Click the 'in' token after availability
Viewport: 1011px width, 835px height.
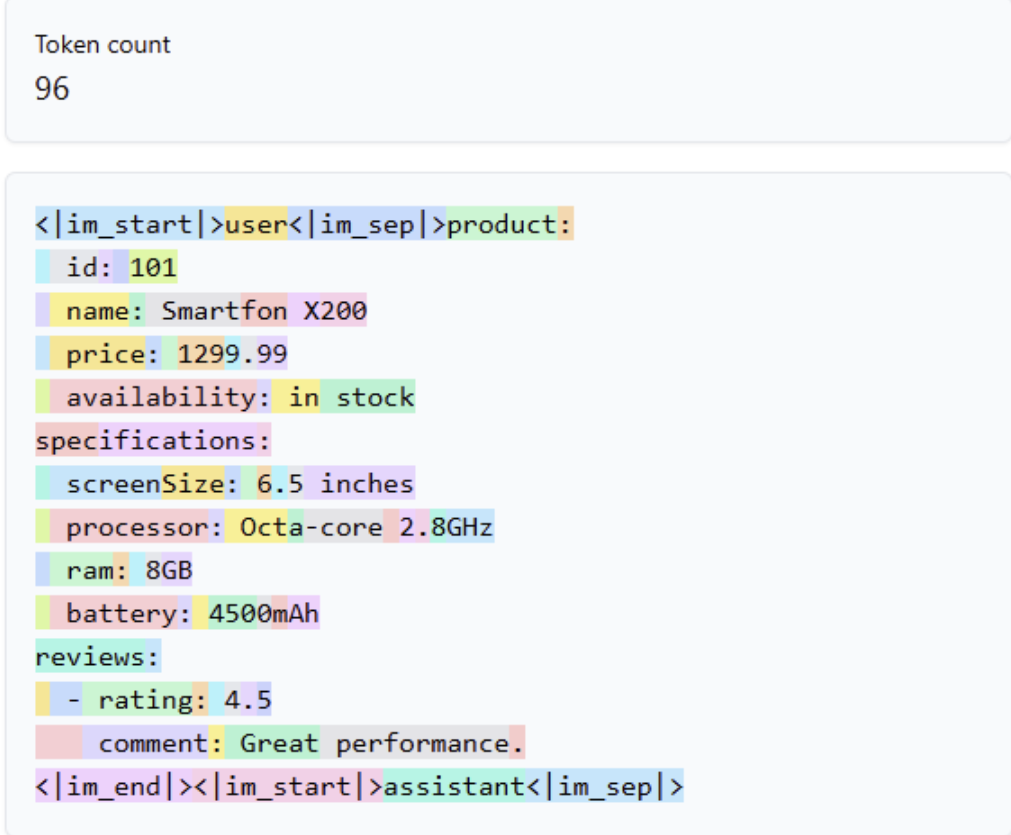click(x=296, y=397)
